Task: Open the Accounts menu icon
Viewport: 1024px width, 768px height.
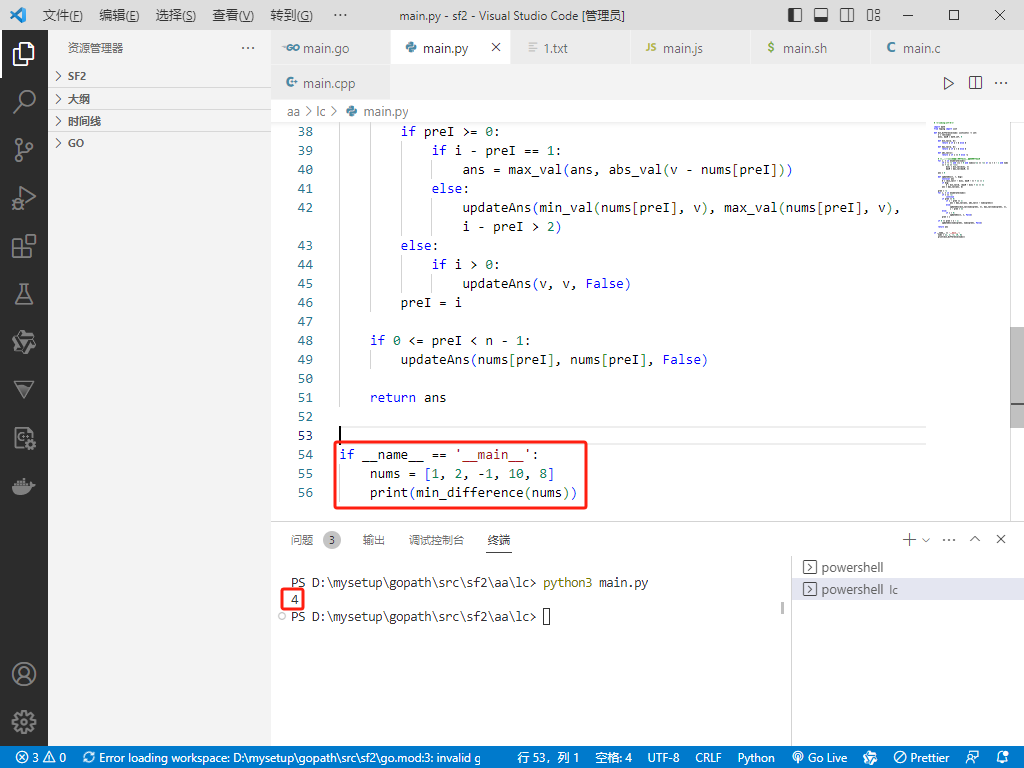Action: click(x=24, y=674)
